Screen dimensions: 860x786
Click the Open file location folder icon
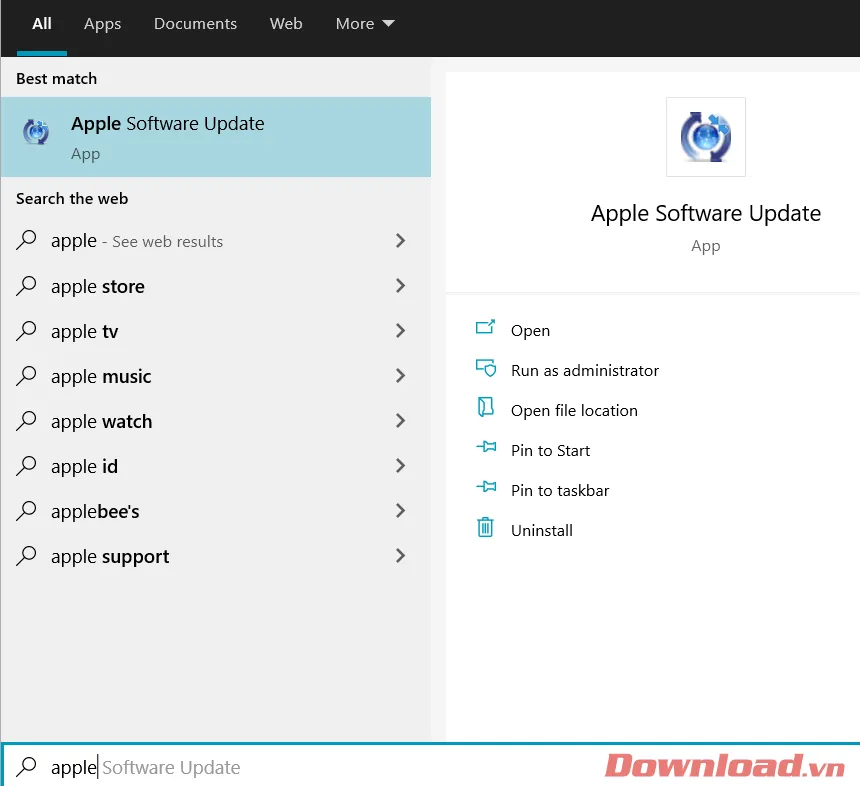pos(486,408)
